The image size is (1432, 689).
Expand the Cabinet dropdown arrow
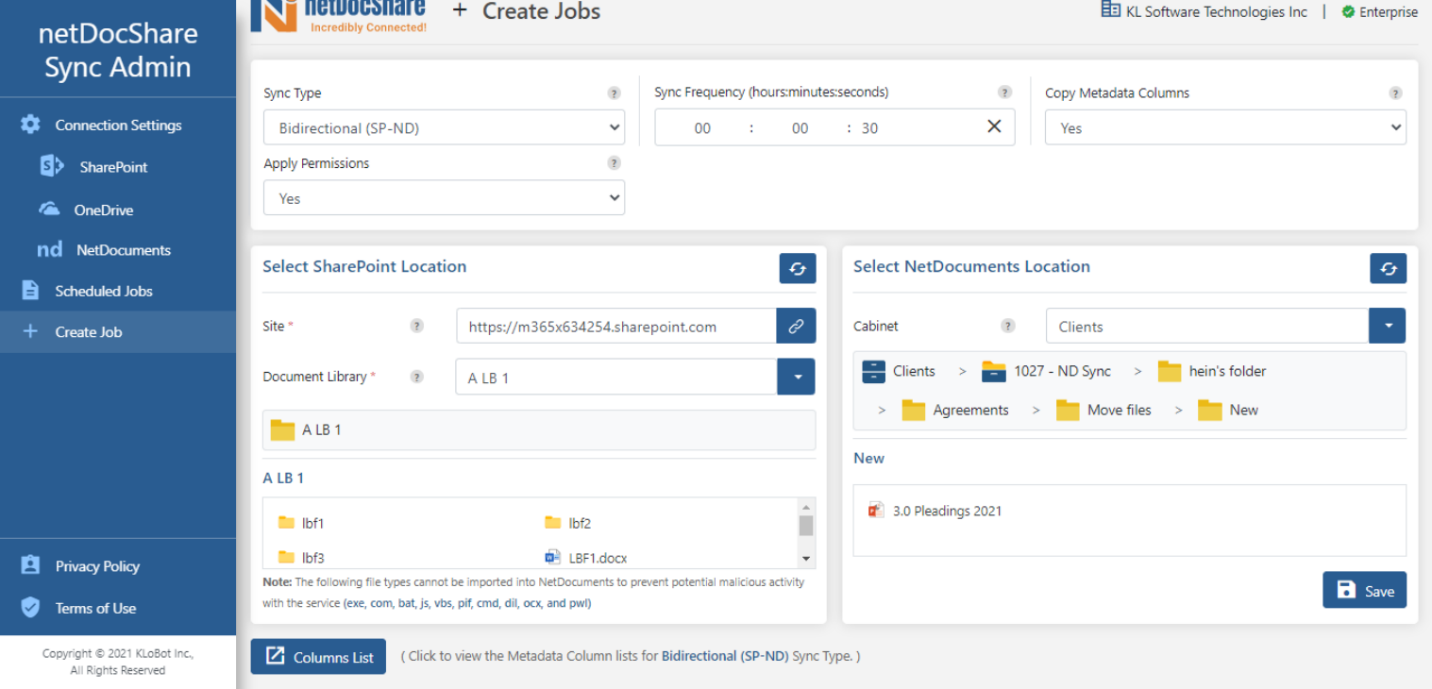(1387, 326)
